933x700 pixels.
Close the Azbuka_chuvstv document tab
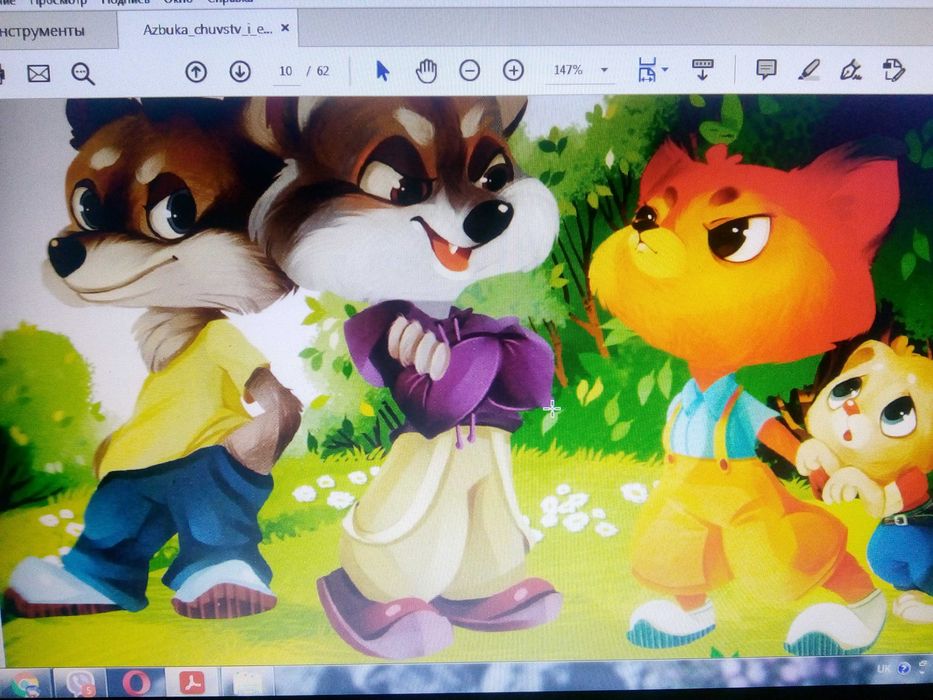(x=285, y=28)
